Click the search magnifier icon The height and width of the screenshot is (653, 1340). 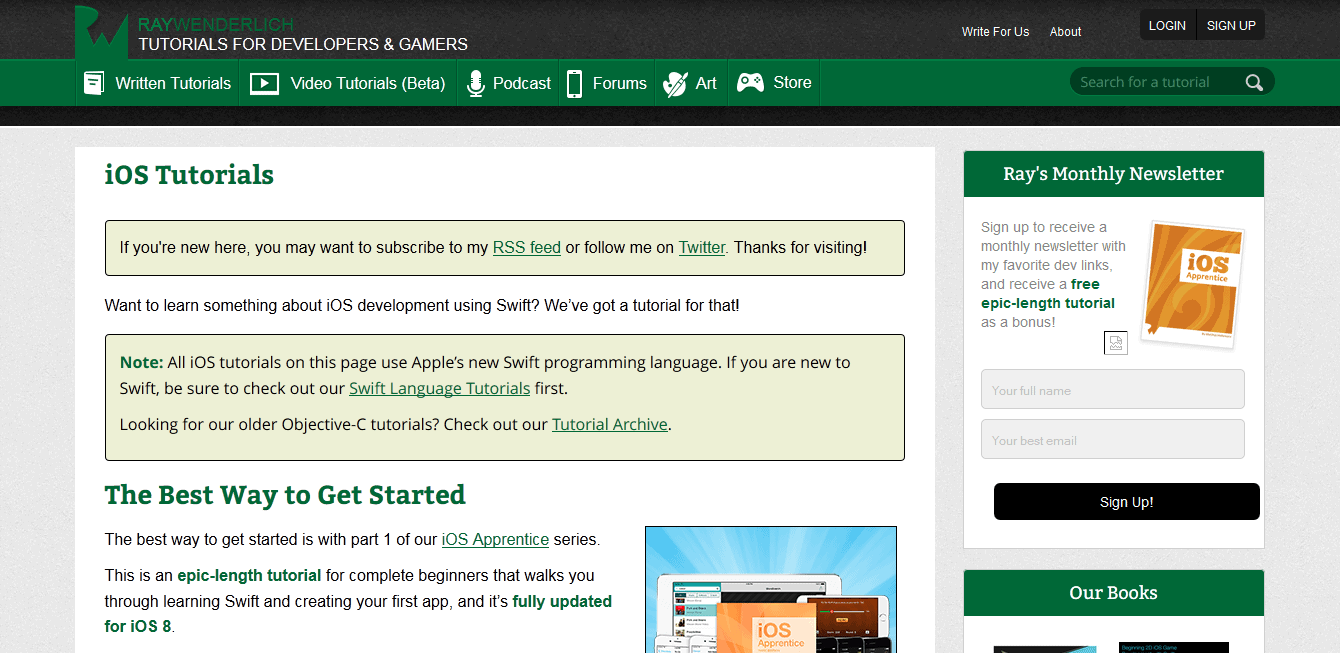(x=1254, y=82)
